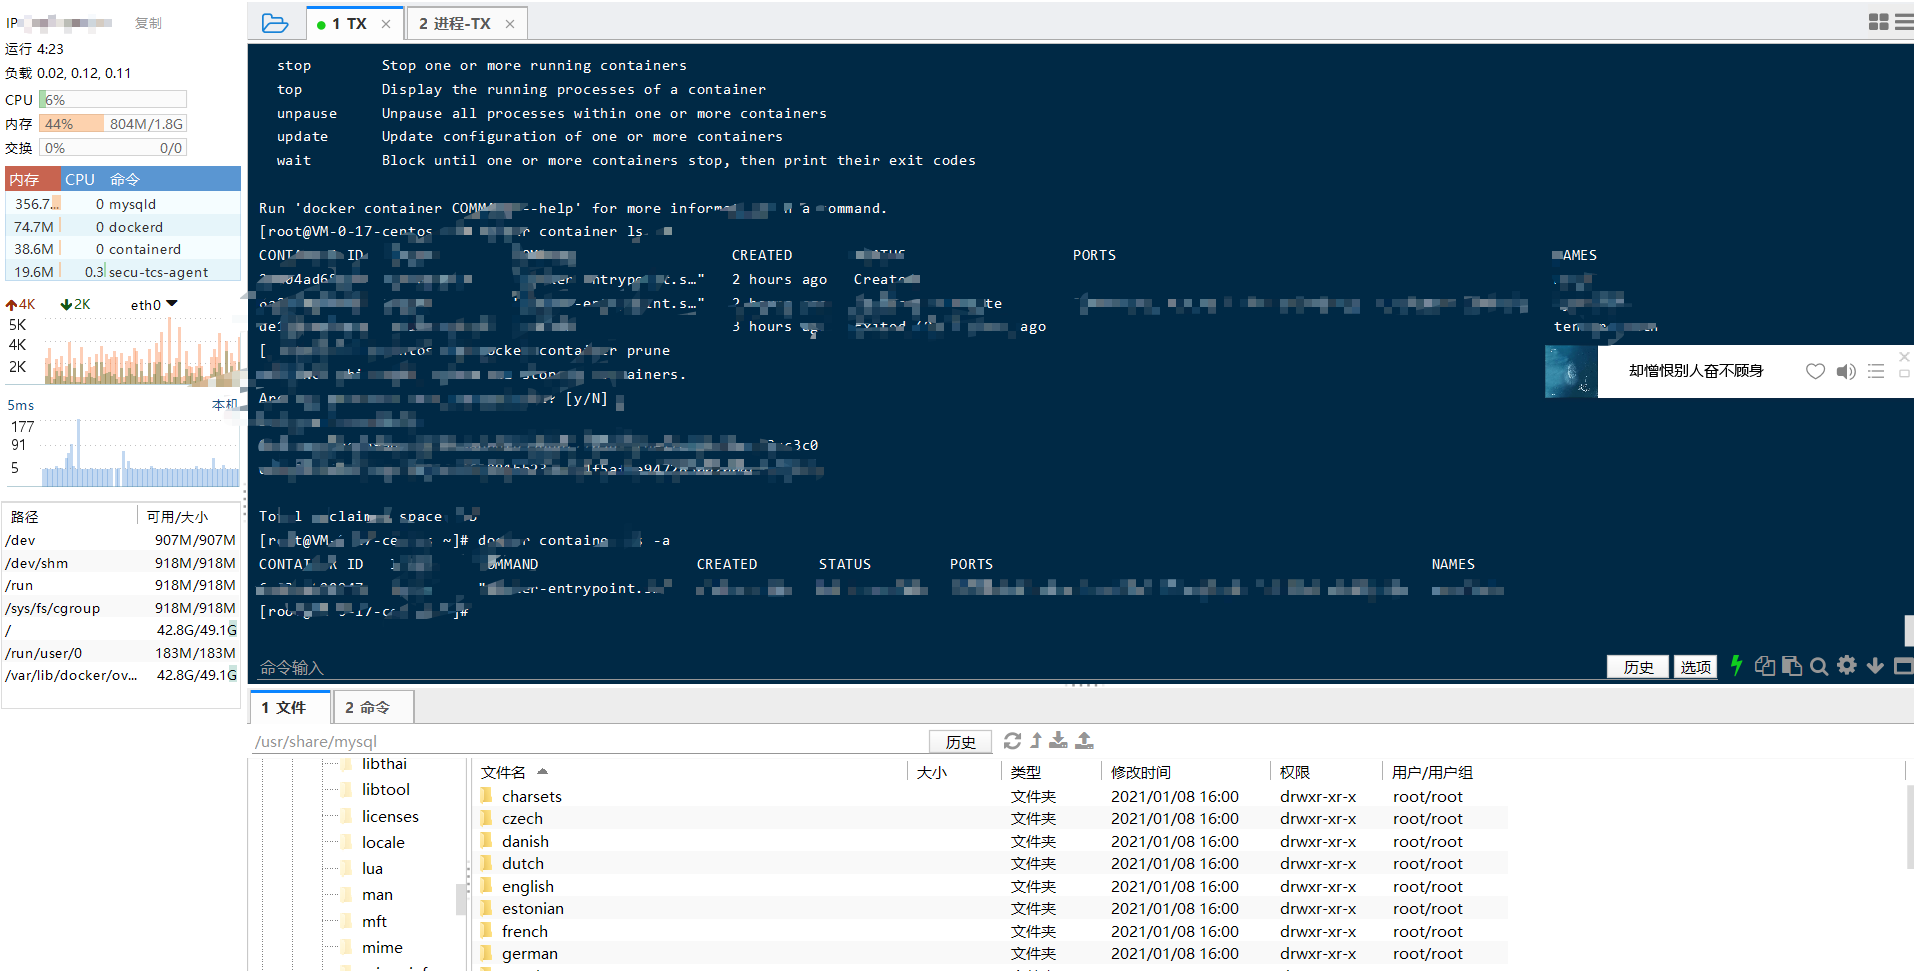
Task: Go up to parent directory icon
Action: pos(1036,741)
